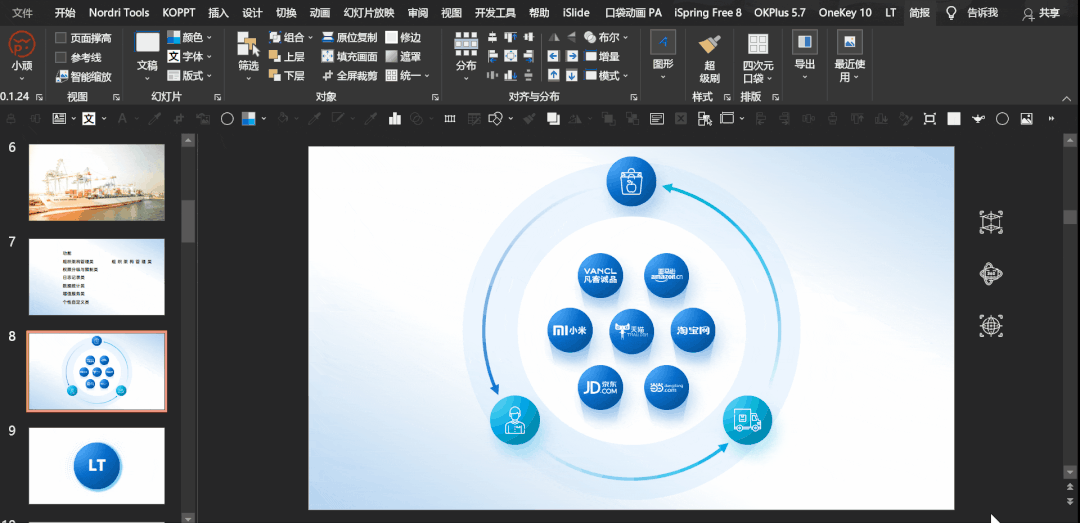Click the 智能缩放 smart zoom icon
Image resolution: width=1080 pixels, height=523 pixels.
coord(62,76)
